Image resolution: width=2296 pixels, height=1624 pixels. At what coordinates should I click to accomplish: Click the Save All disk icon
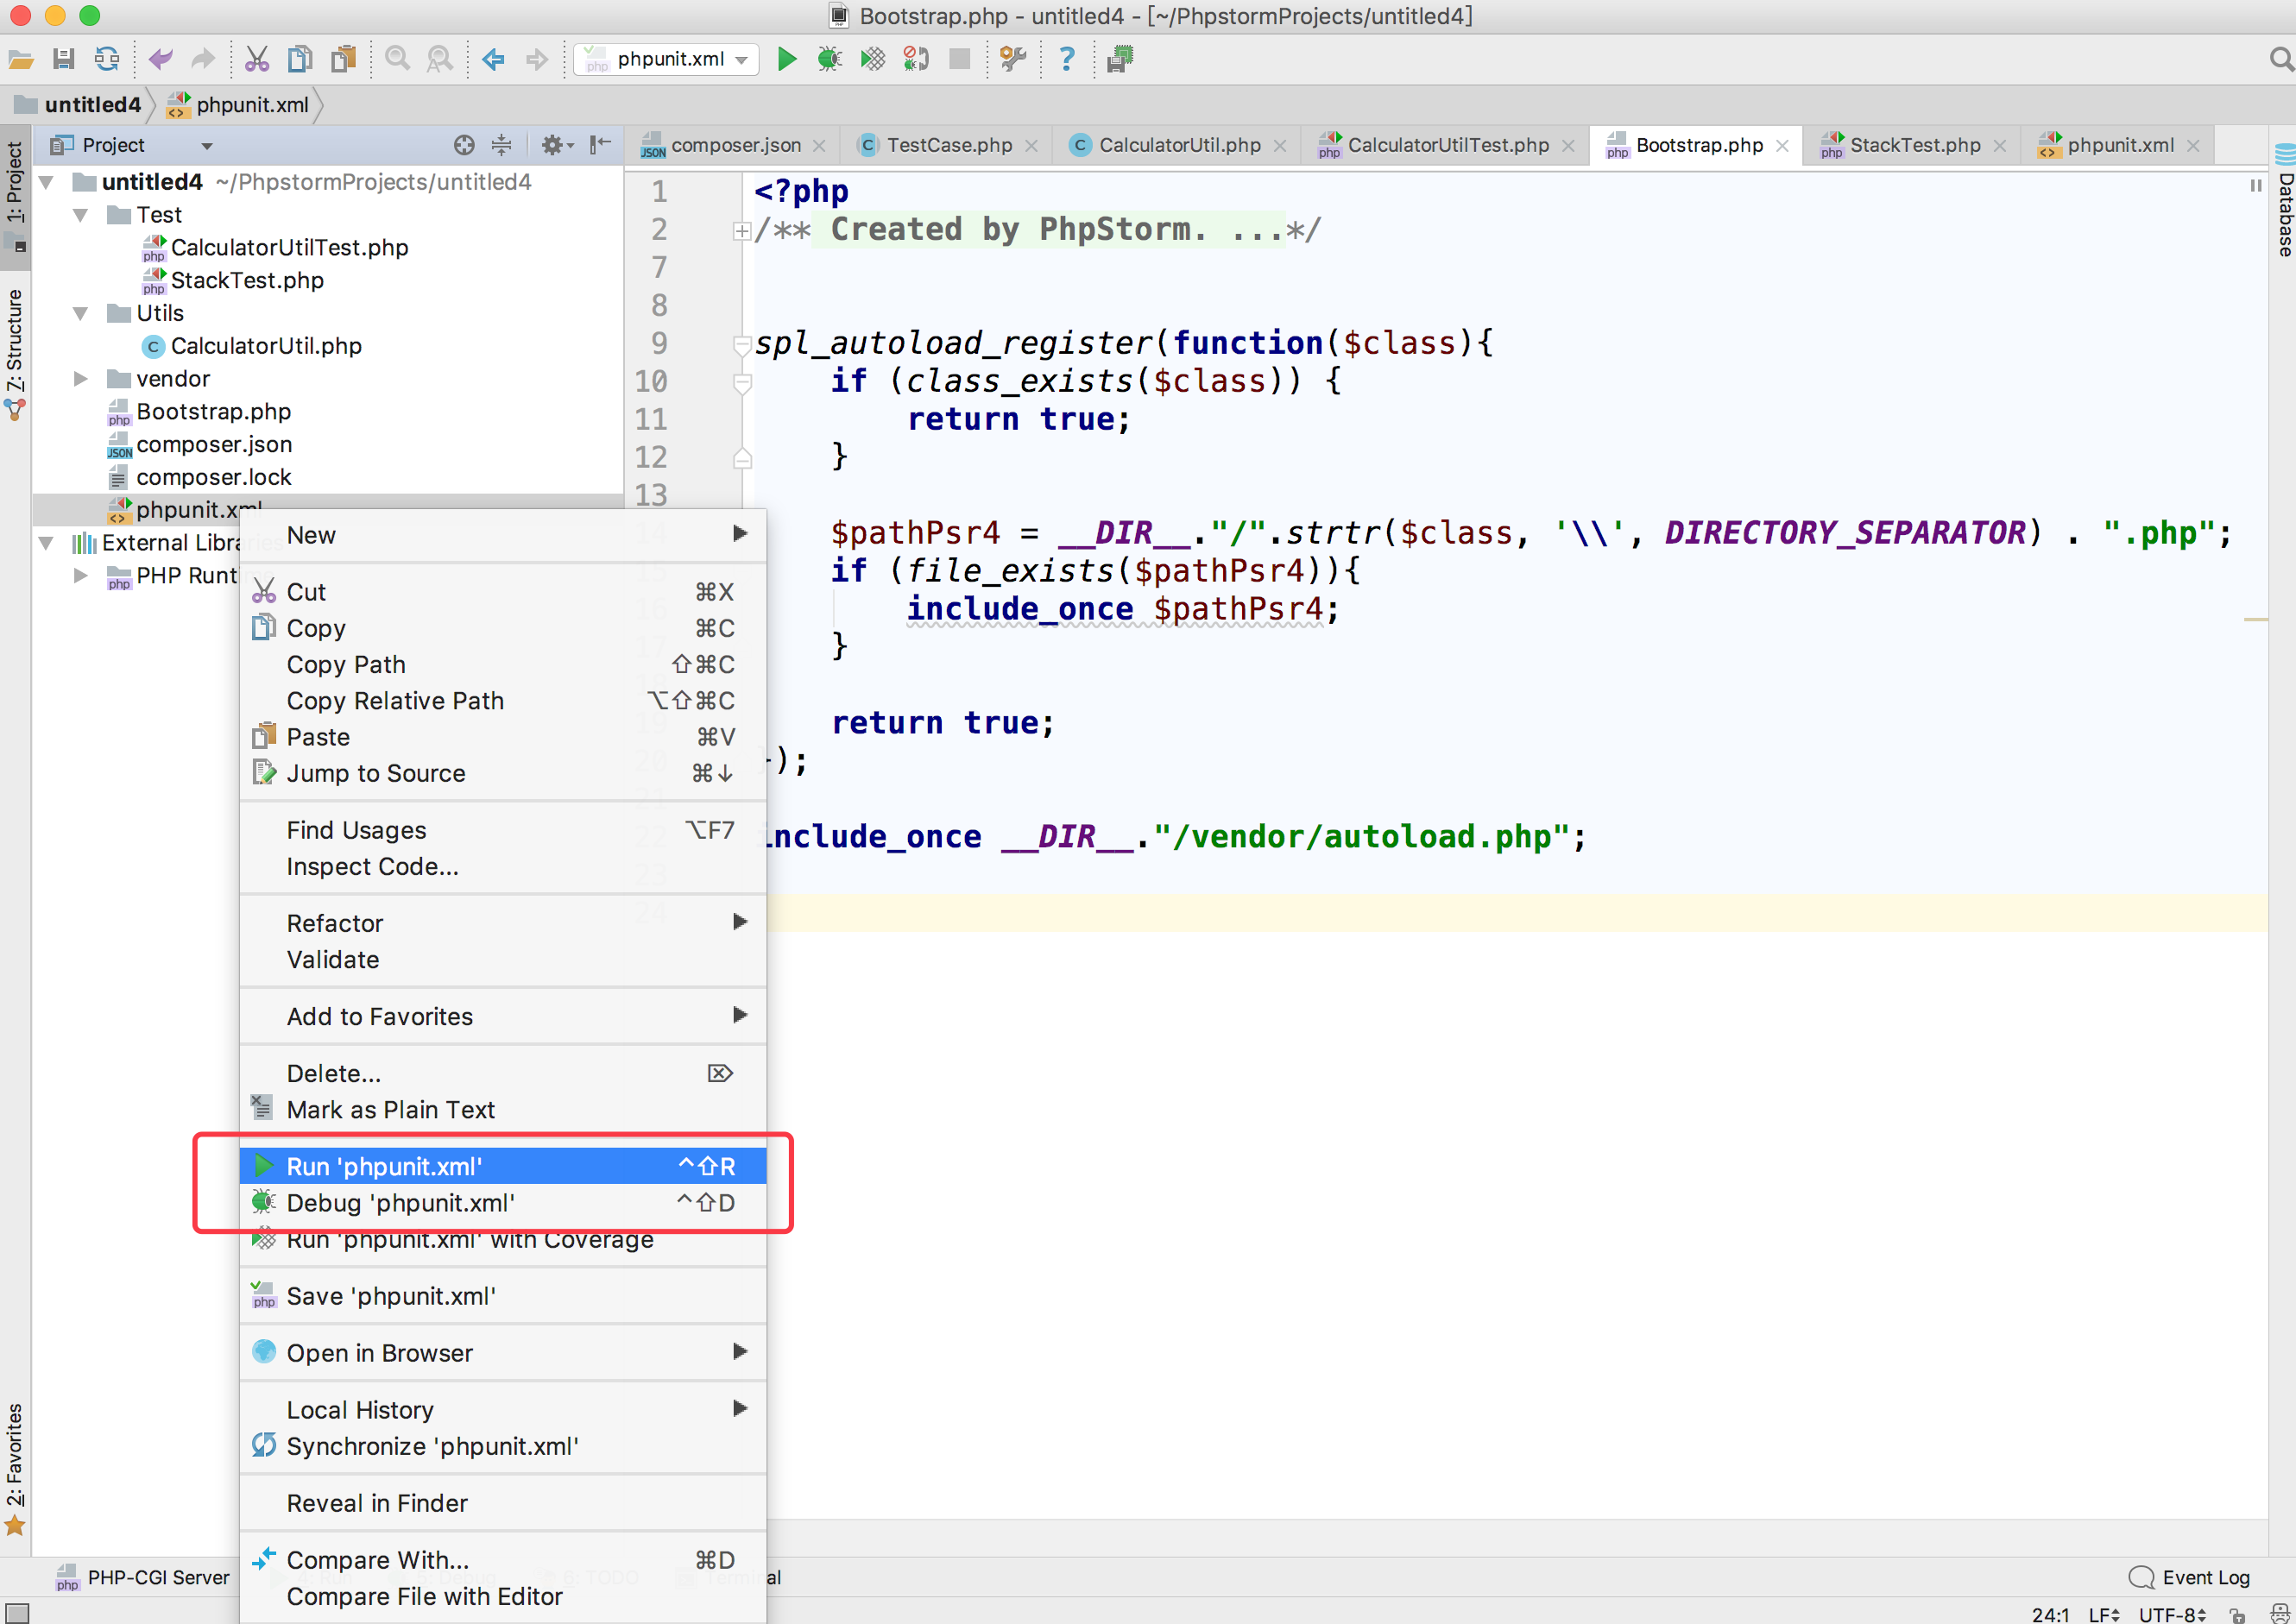(x=63, y=60)
